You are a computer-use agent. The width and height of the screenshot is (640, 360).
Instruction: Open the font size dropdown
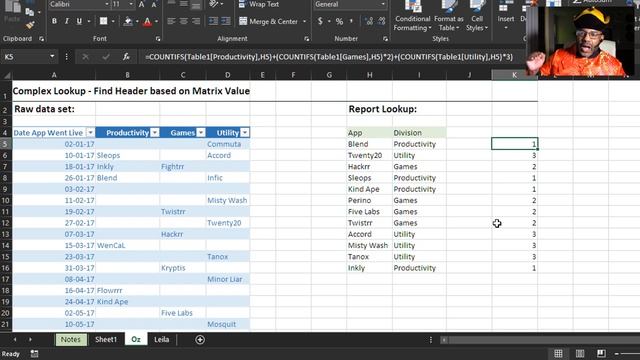coord(131,4)
